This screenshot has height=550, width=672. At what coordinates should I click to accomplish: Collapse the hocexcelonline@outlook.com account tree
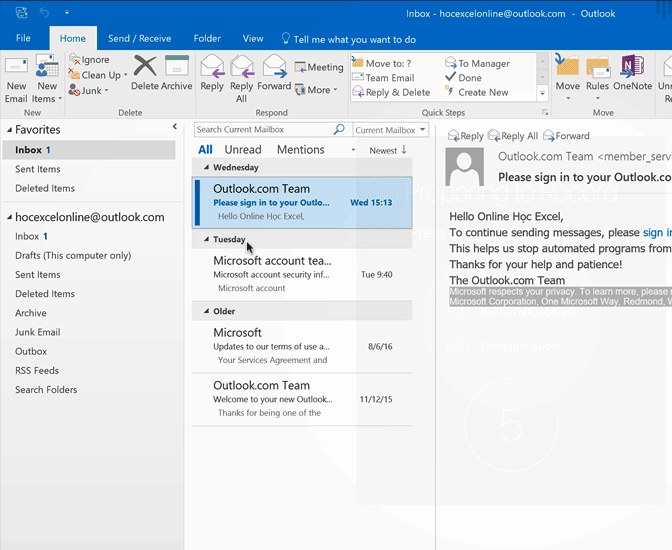pyautogui.click(x=8, y=217)
